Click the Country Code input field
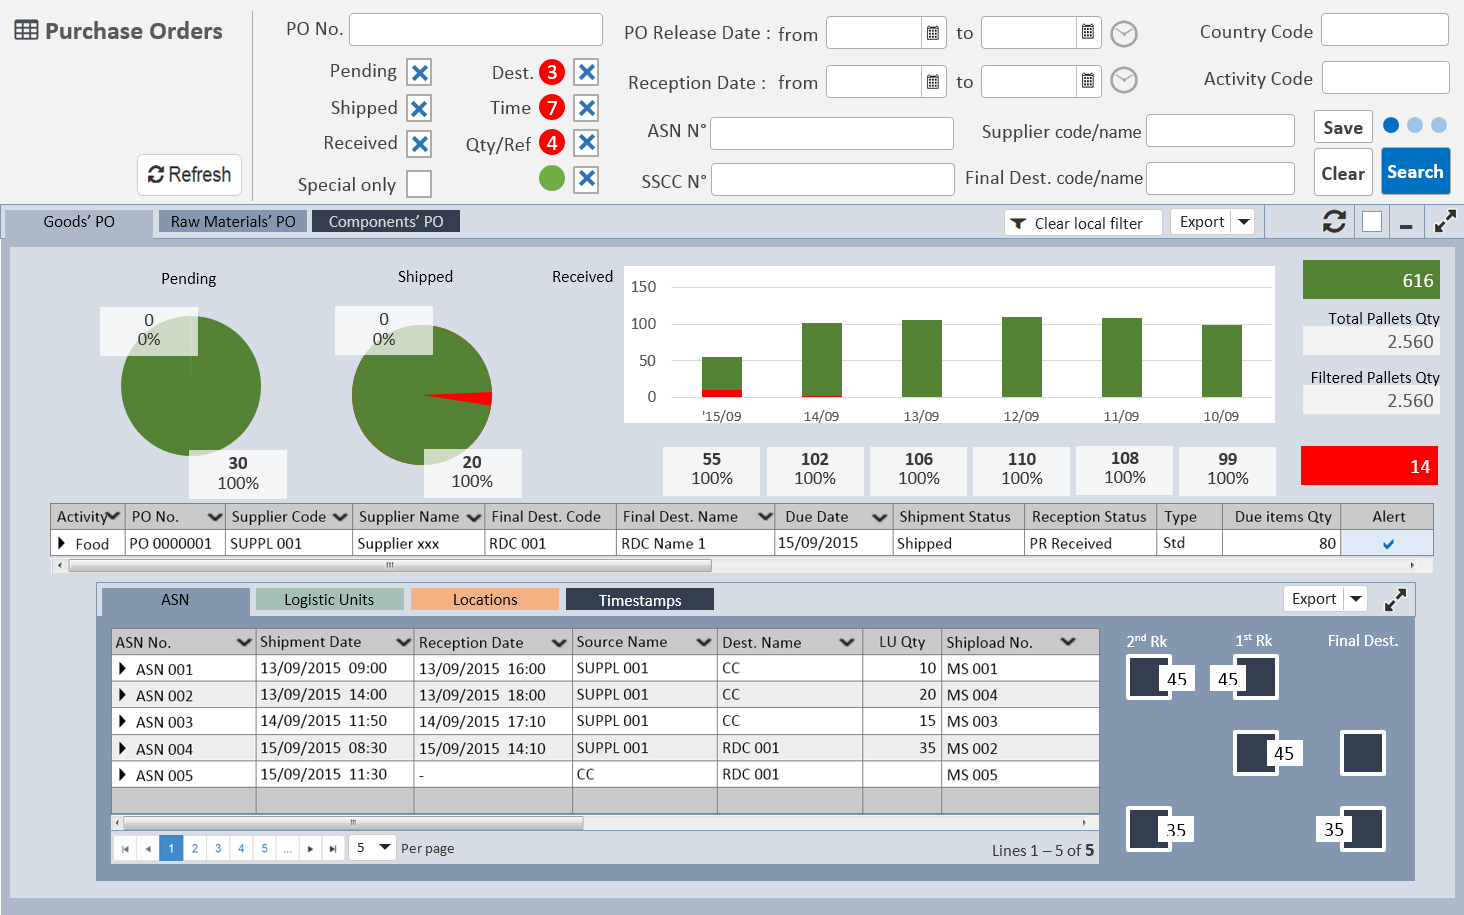Screen dimensions: 1464x915 1385,30
